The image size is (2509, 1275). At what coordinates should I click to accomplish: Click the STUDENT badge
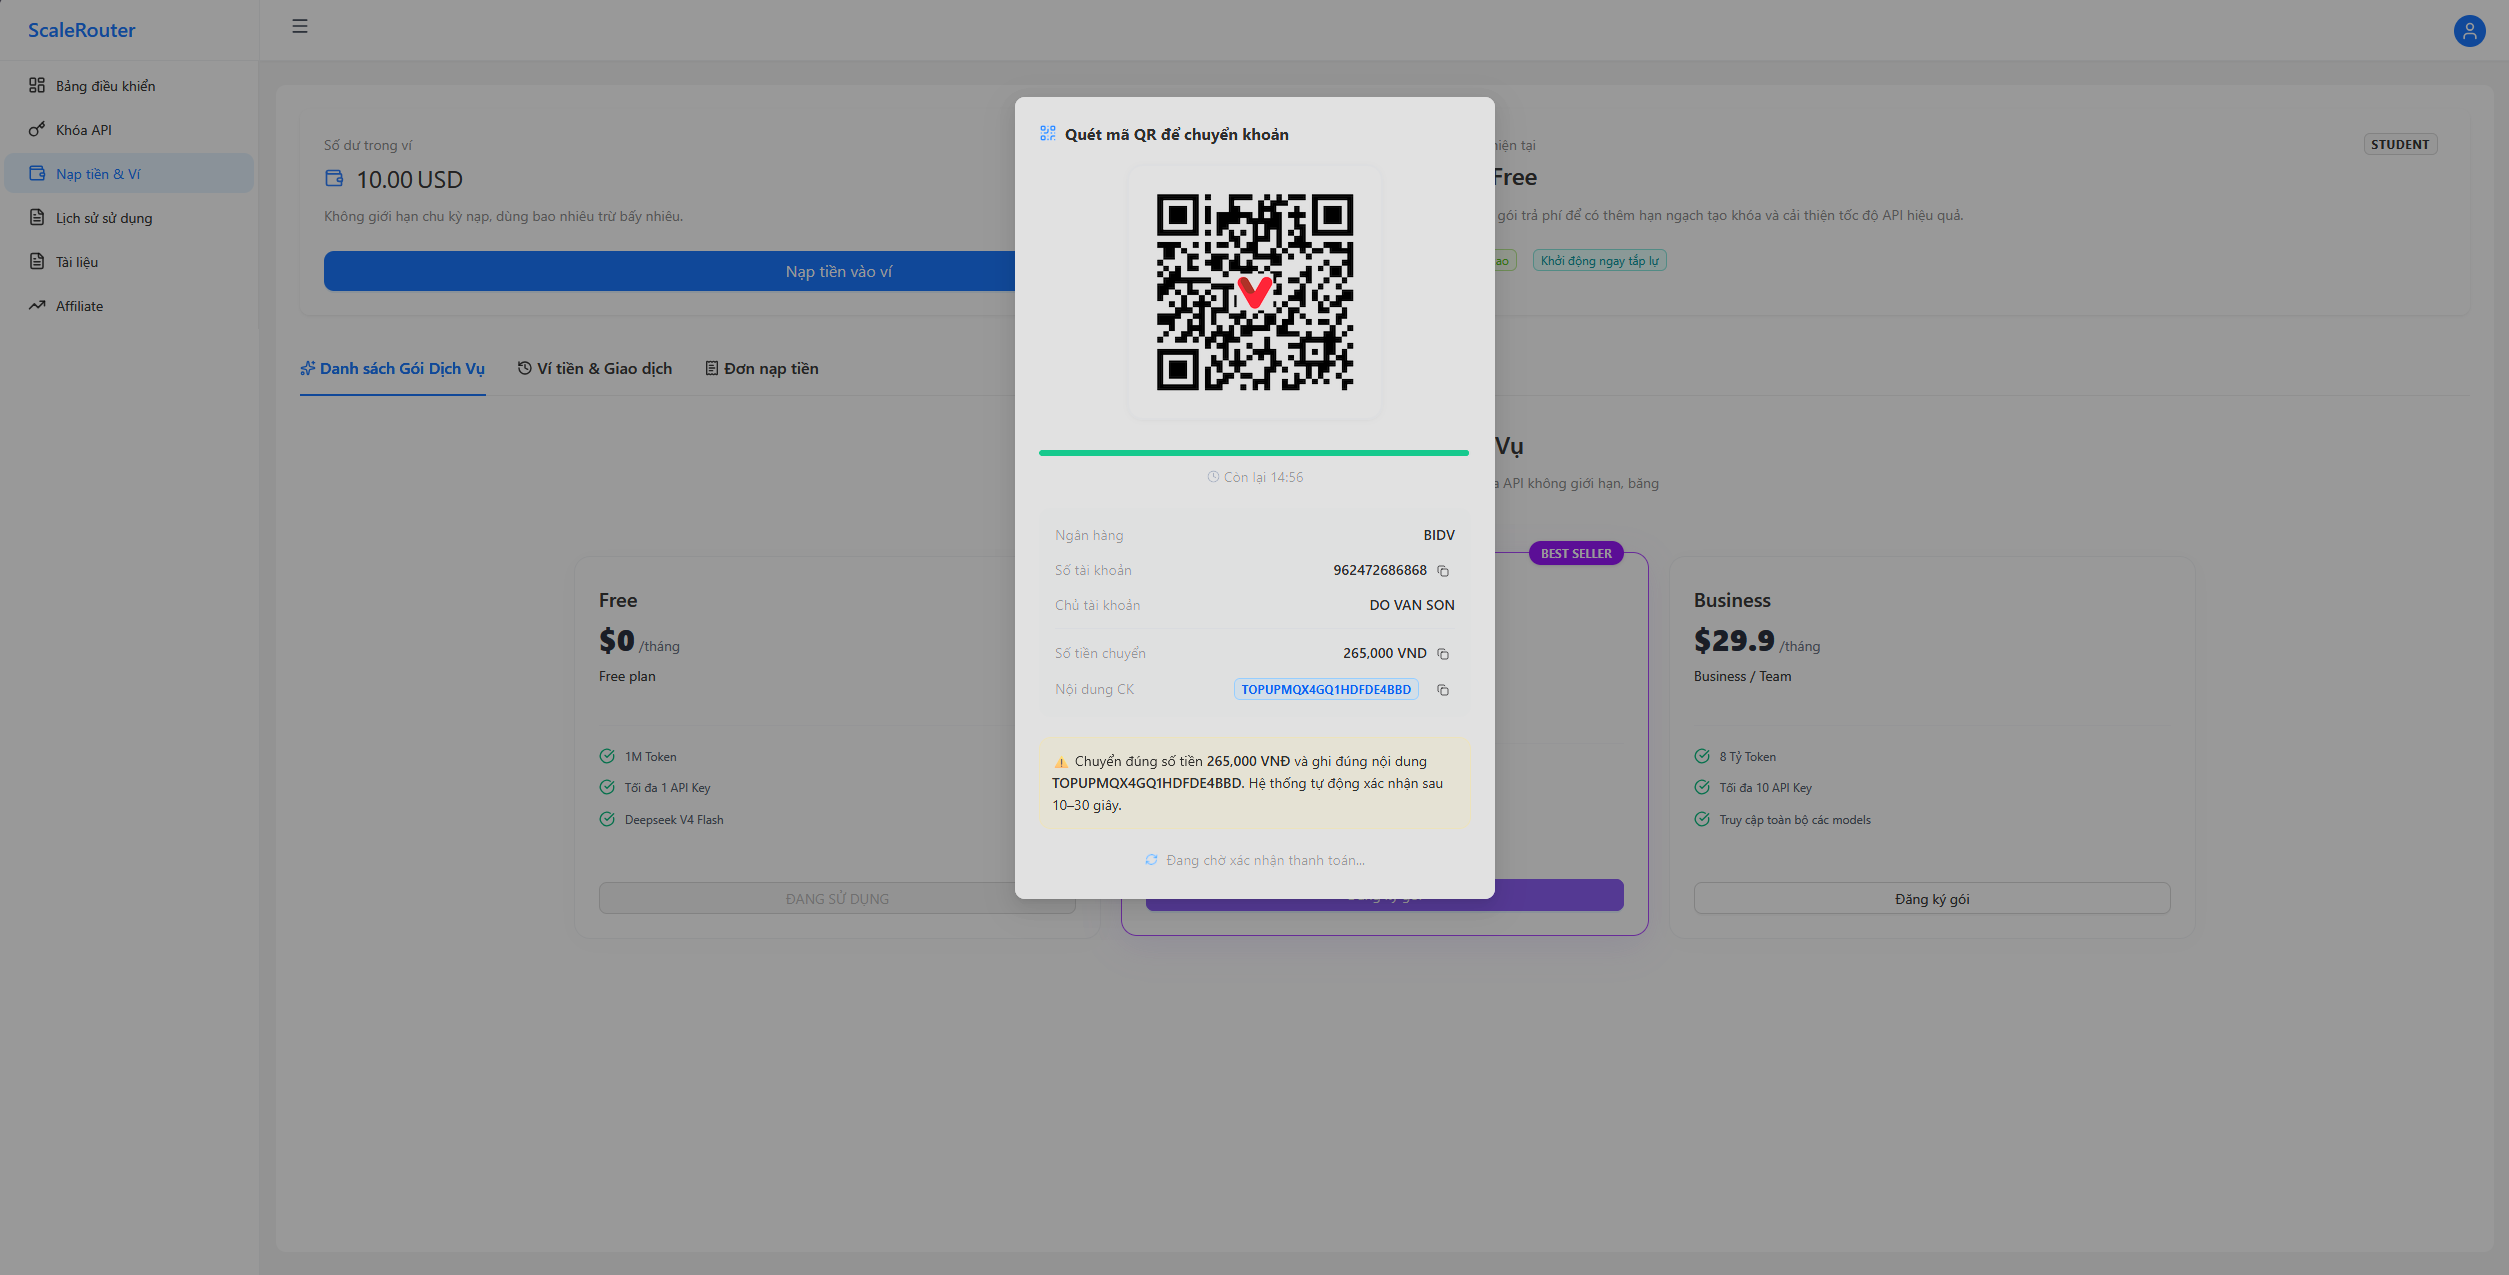(2400, 145)
